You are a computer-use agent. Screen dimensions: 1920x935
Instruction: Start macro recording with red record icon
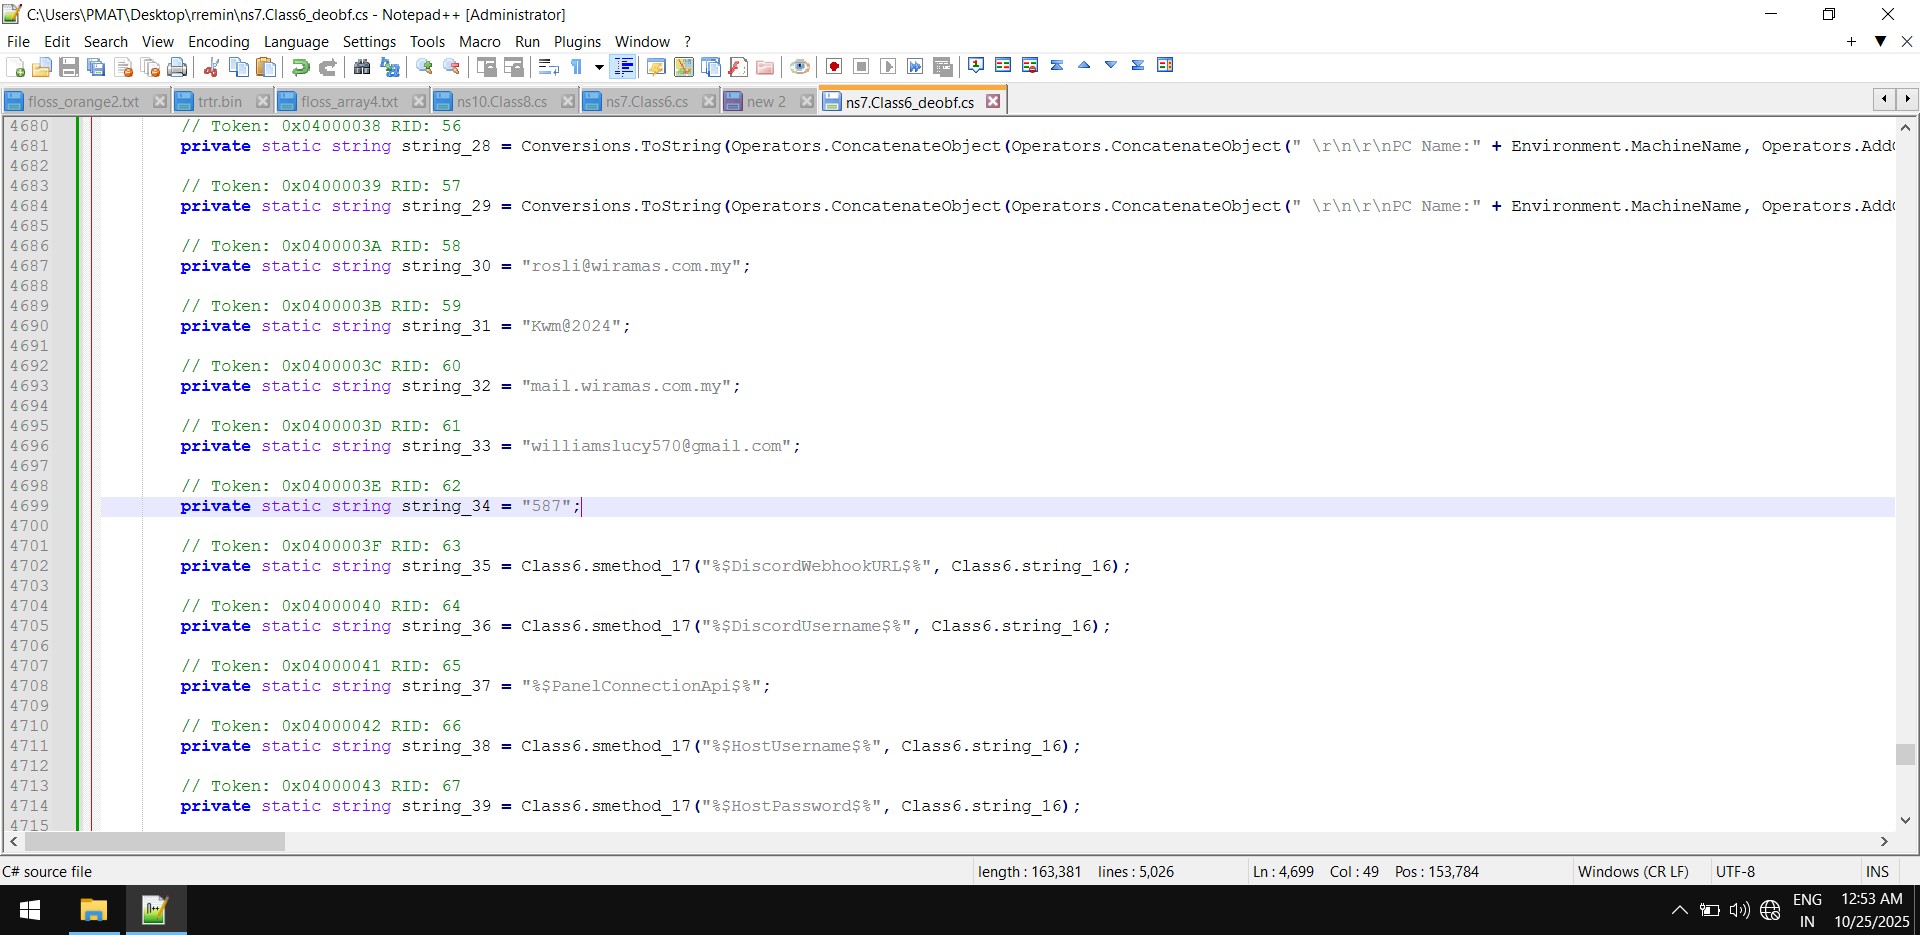point(834,67)
